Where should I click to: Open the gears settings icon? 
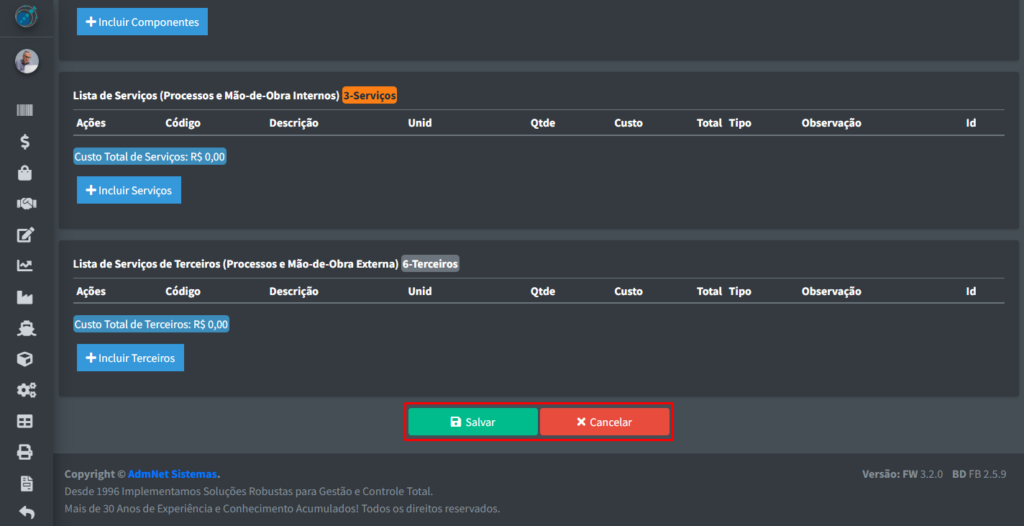coord(26,390)
